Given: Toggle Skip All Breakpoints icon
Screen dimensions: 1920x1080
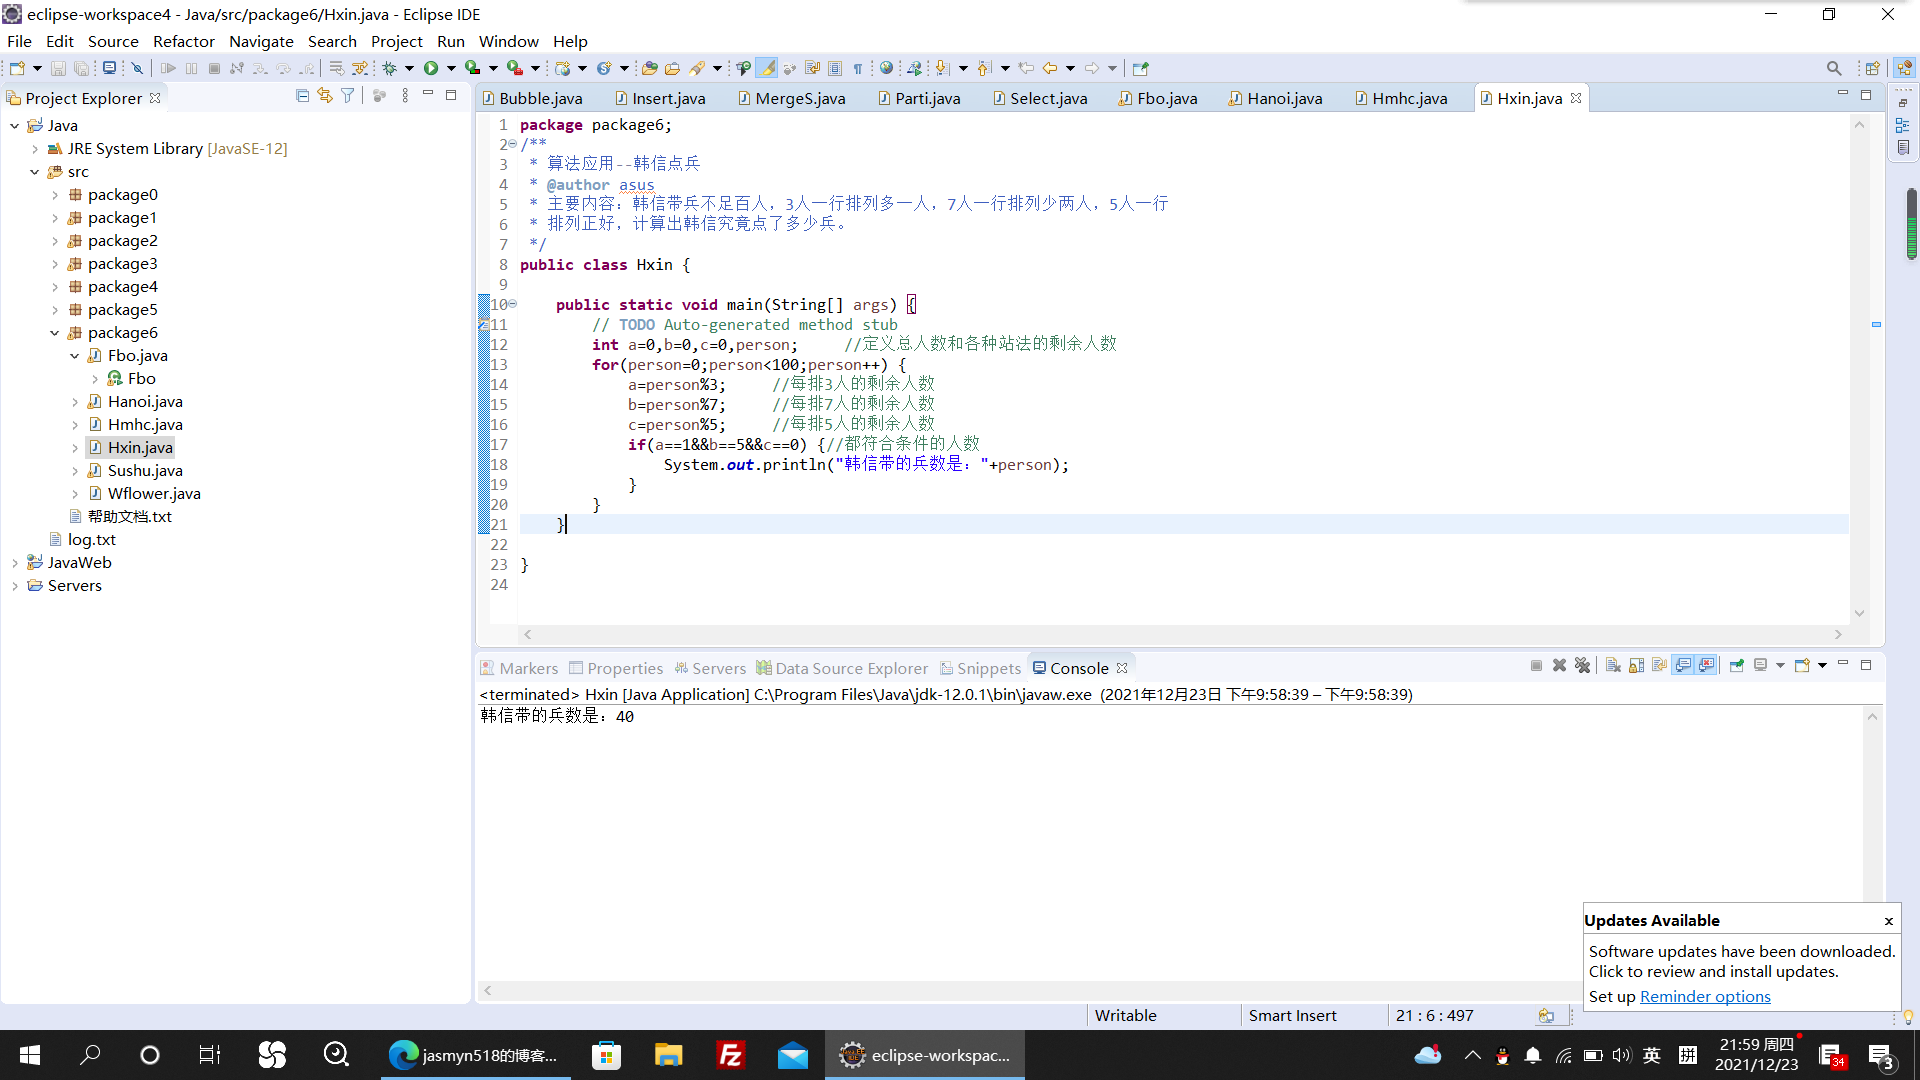Looking at the screenshot, I should point(137,68).
